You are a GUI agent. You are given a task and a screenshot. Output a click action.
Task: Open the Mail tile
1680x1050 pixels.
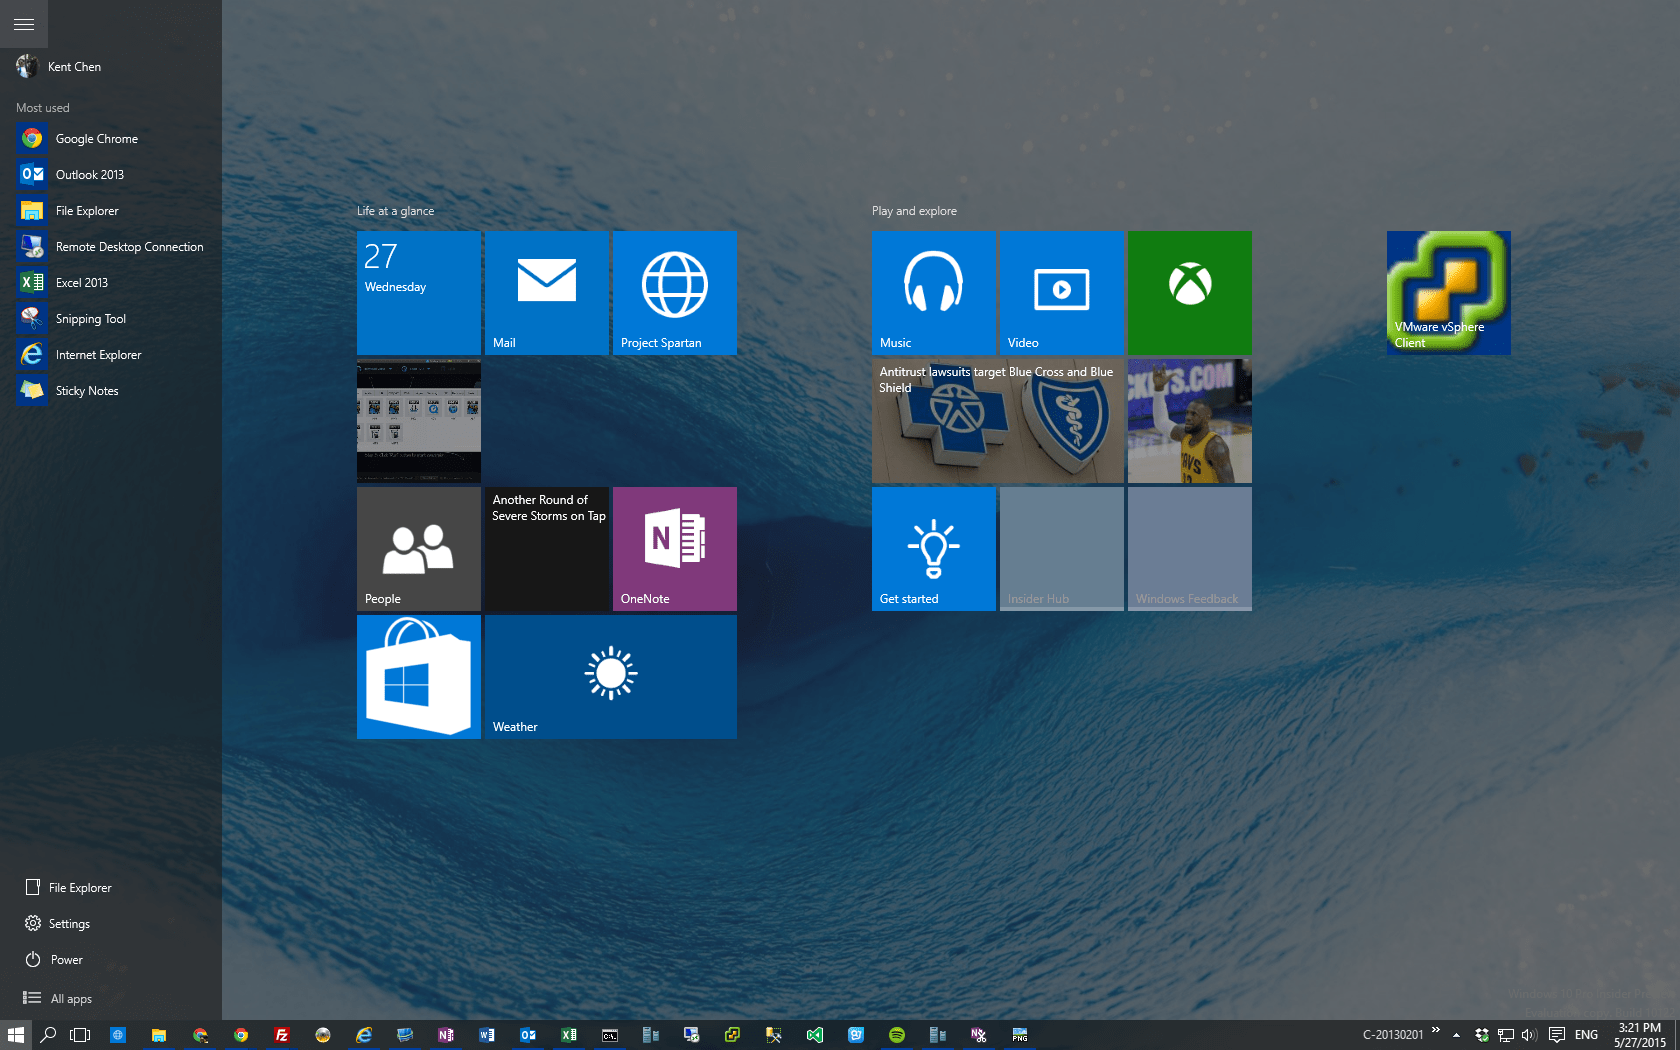[547, 293]
